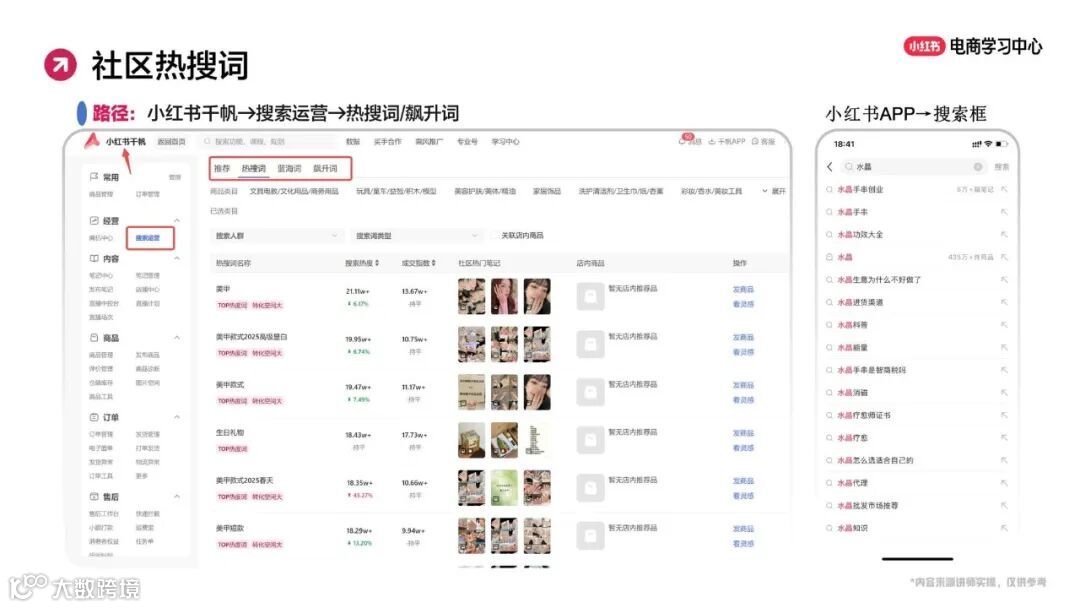
Task: Tap fill-in arrow beside 水晶手串创业
Action: tap(1004, 189)
